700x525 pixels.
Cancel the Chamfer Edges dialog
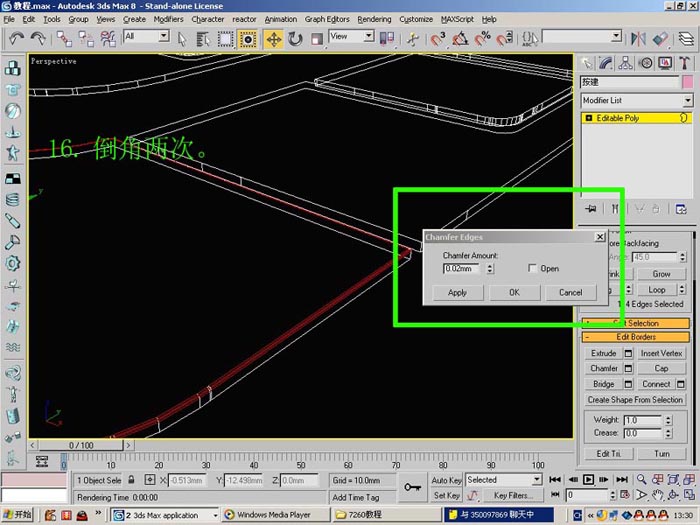tap(571, 293)
